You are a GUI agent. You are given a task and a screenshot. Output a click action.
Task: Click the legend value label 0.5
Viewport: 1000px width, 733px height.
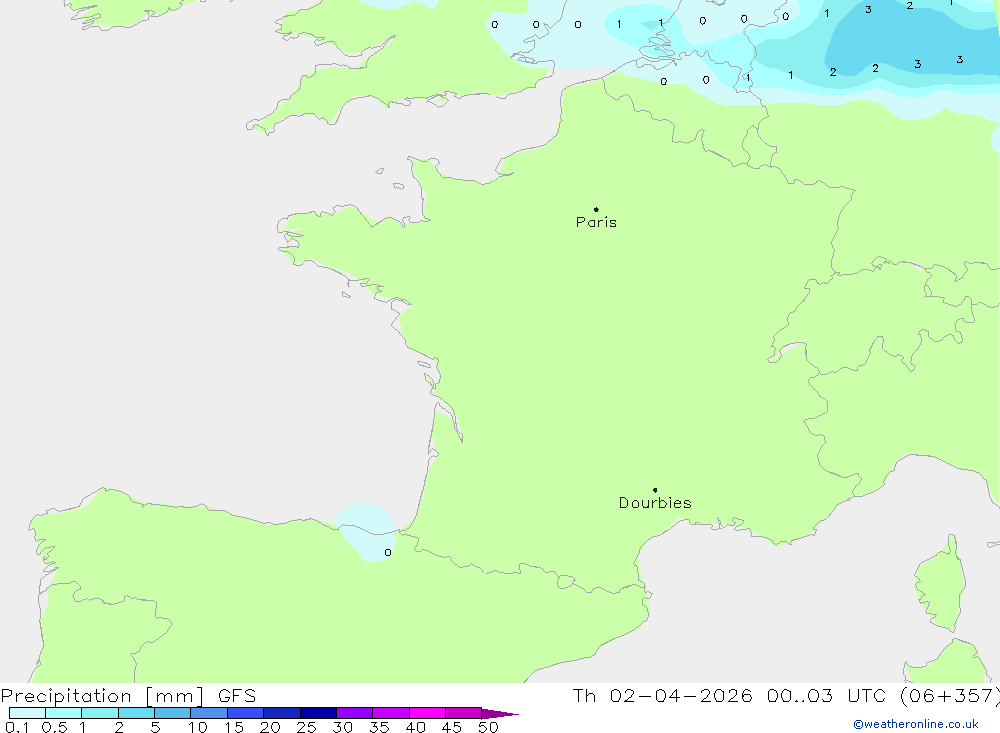(x=54, y=727)
